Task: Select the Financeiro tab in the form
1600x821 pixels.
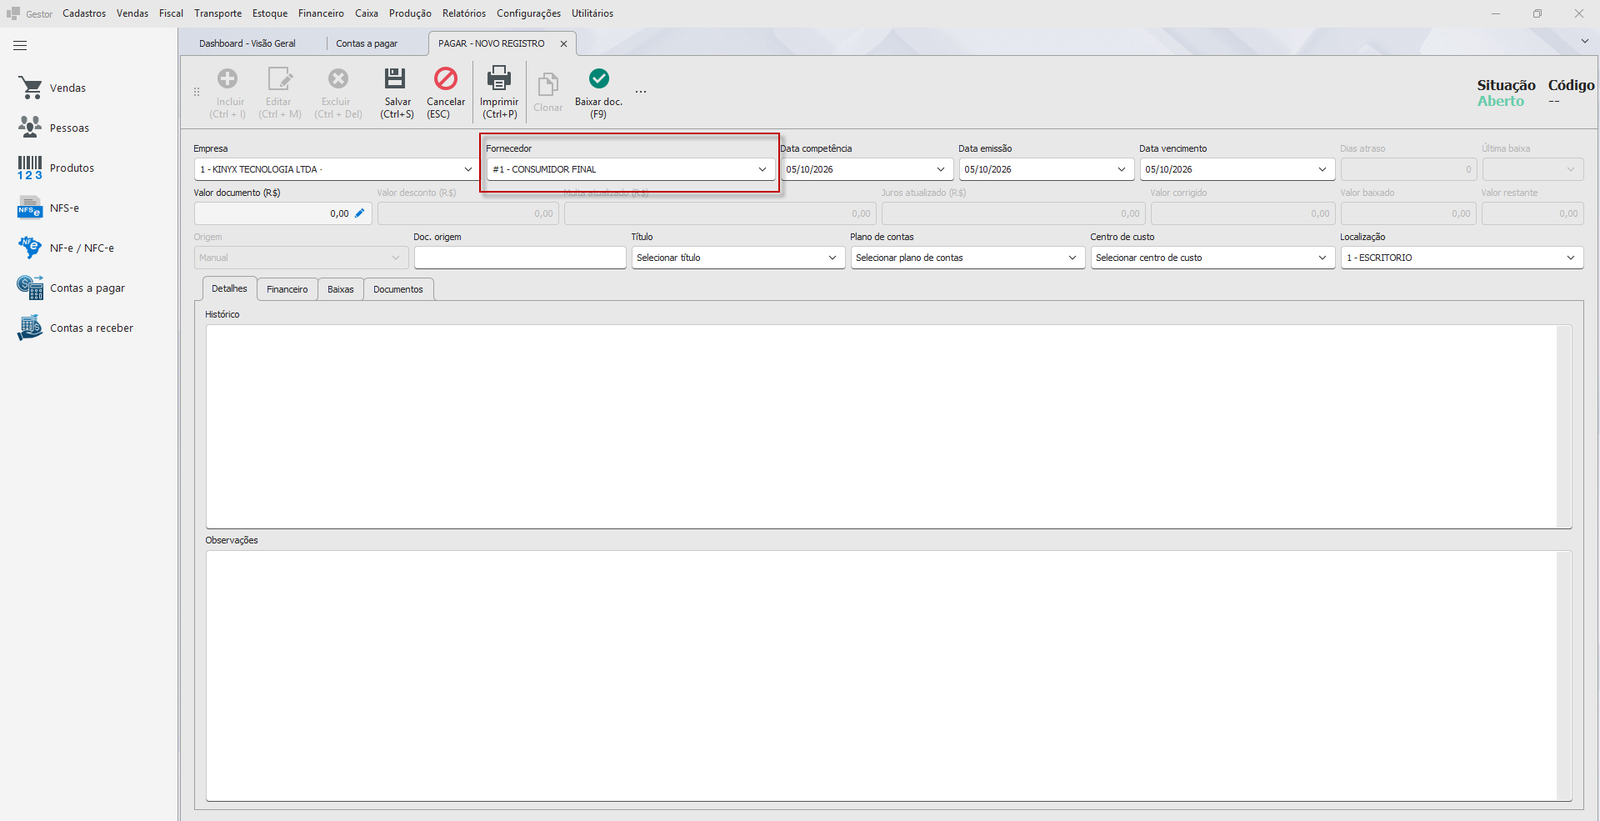Action: click(287, 289)
